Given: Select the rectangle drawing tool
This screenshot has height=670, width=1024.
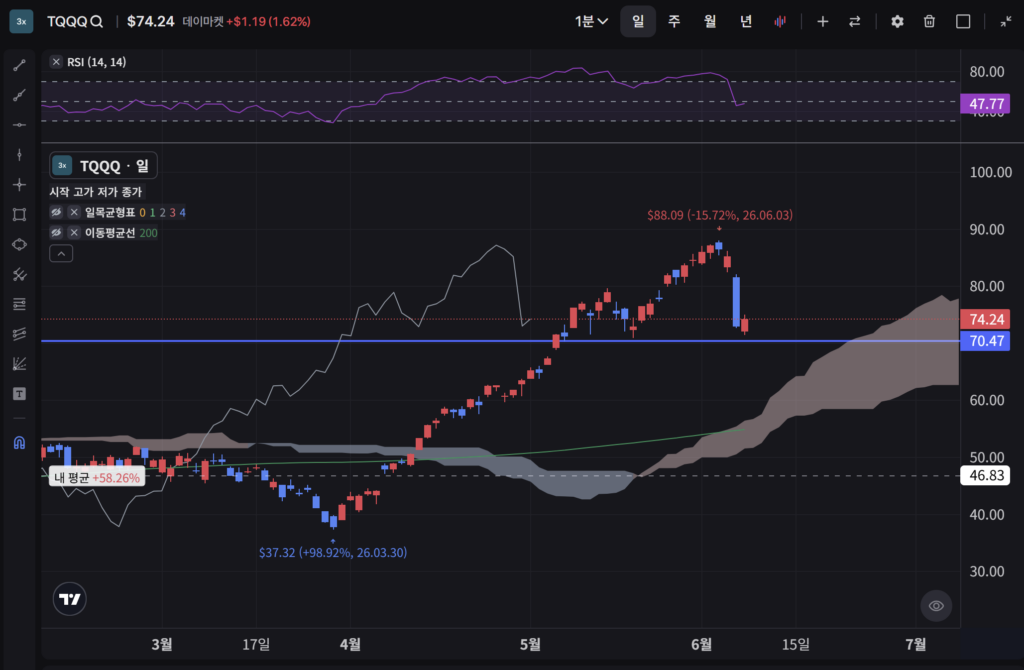Looking at the screenshot, I should point(20,215).
